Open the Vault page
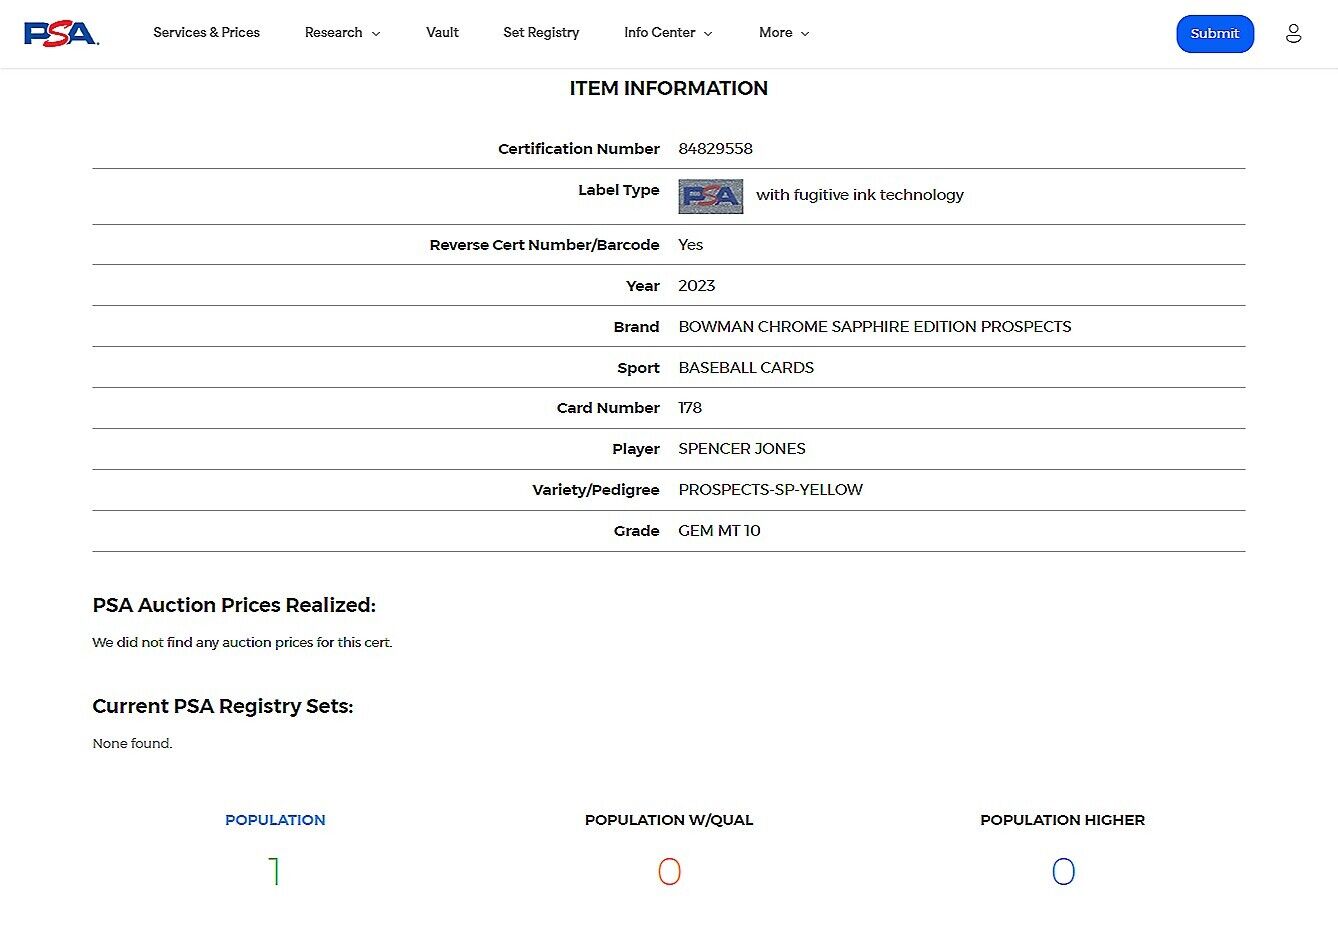Image resolution: width=1338 pixels, height=928 pixels. pos(442,33)
